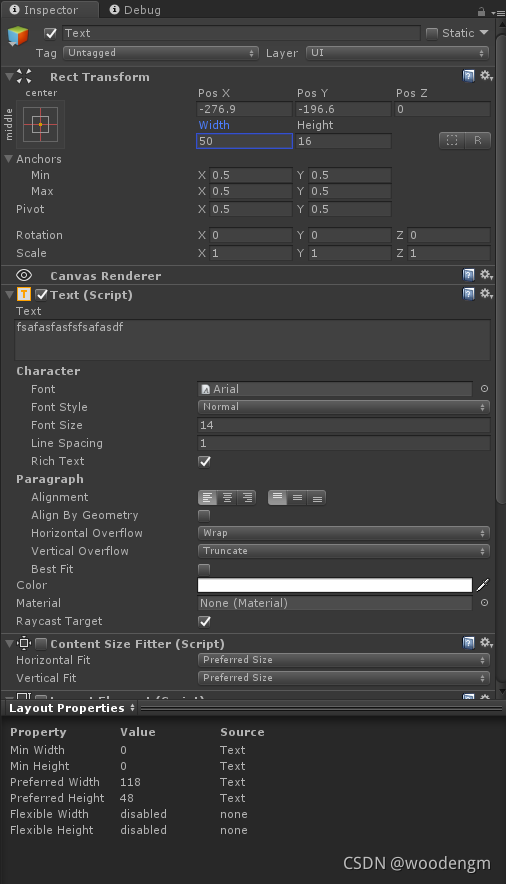Select the Inspector tab
506x884 pixels.
pos(44,10)
